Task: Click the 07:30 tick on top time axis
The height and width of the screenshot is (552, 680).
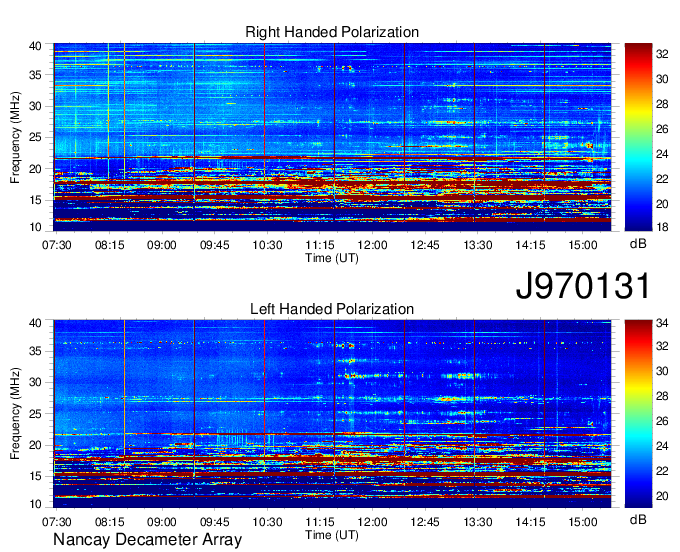Action: tap(56, 245)
